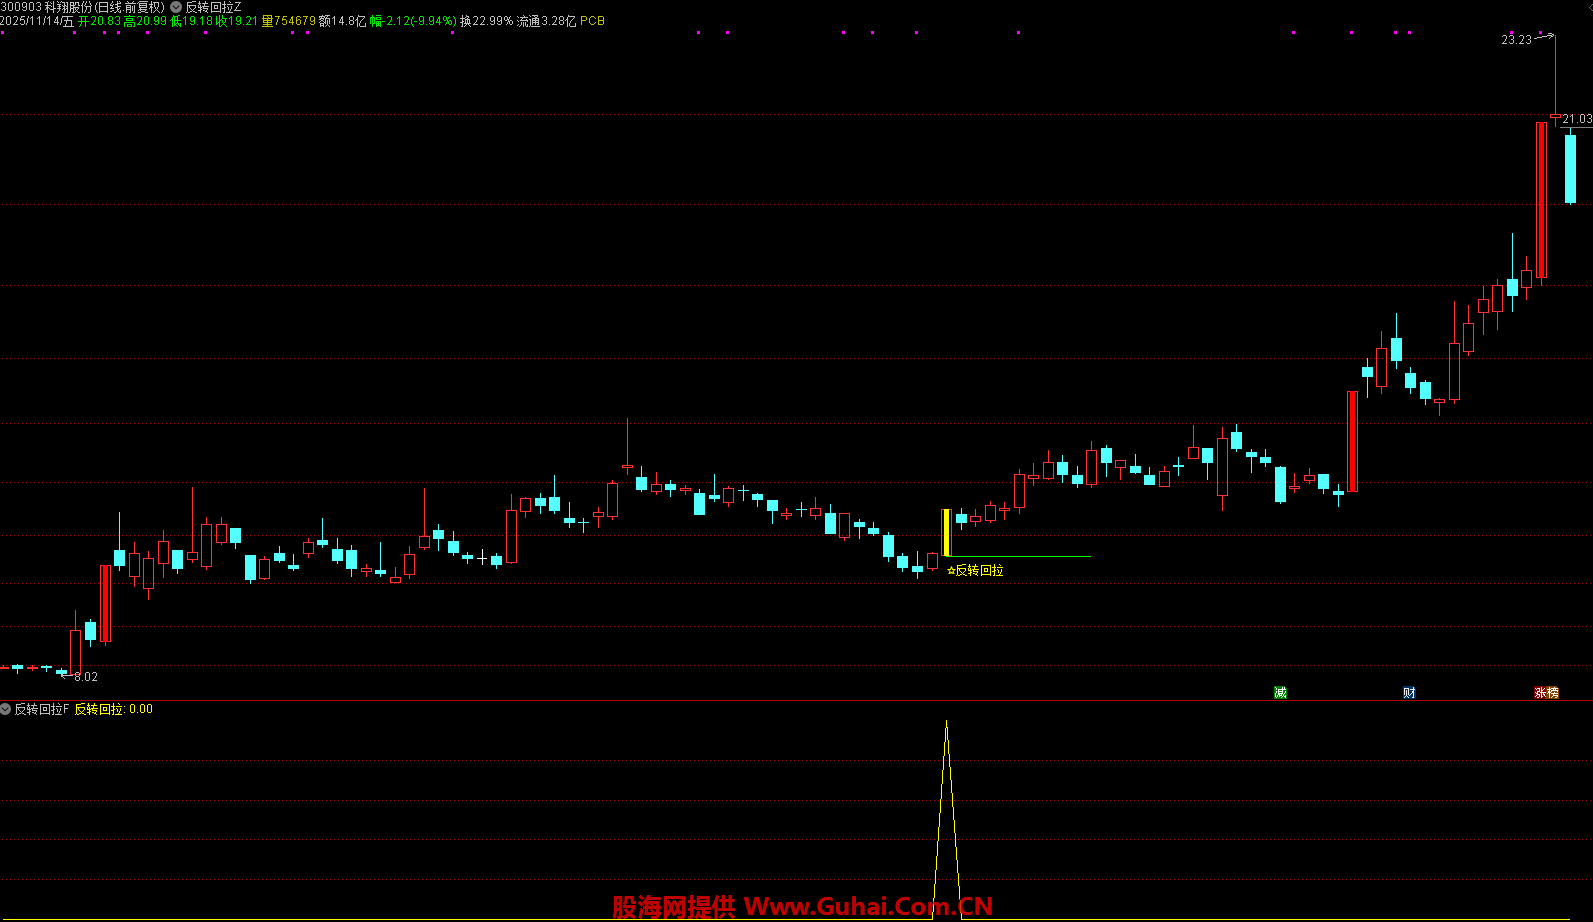Click the yellow indicator spike peak

pos(946,724)
